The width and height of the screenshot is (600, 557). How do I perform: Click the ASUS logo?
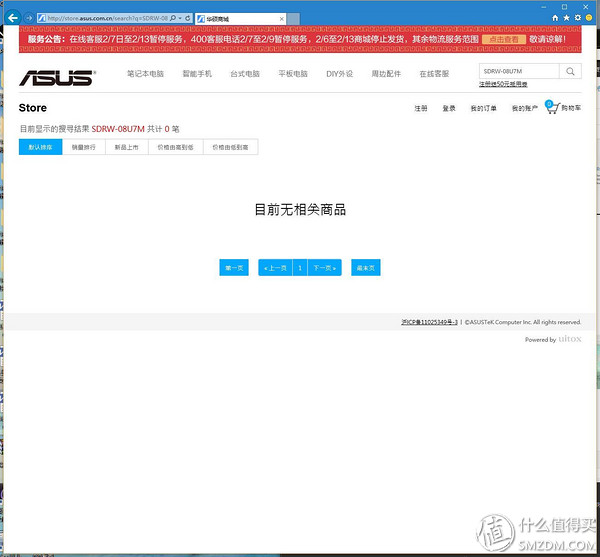(57, 78)
